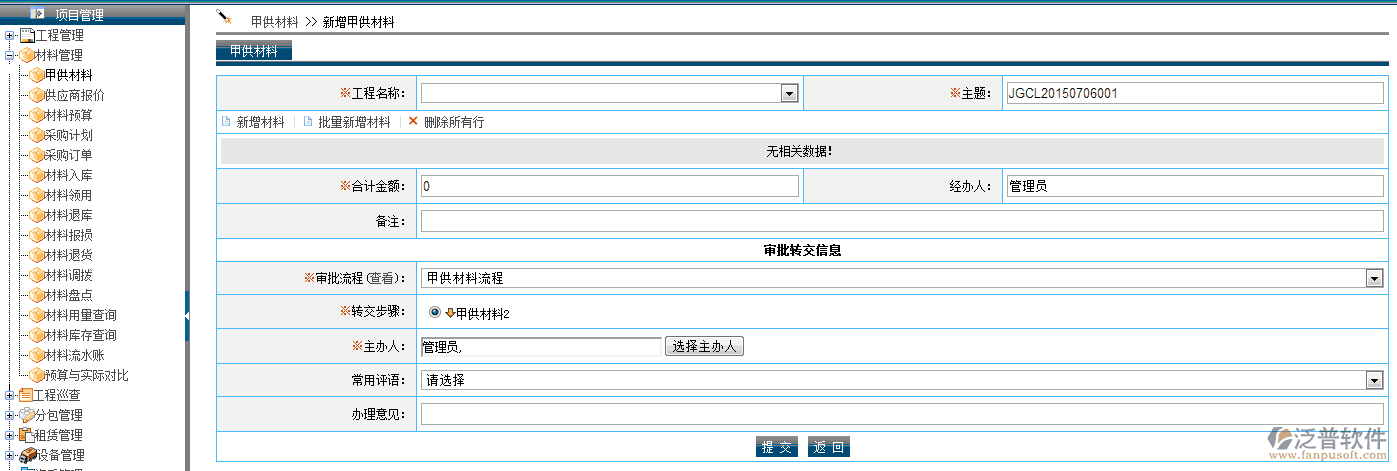This screenshot has width=1397, height=471.
Task: Click 批量新增材料 to batch add
Action: click(x=354, y=122)
